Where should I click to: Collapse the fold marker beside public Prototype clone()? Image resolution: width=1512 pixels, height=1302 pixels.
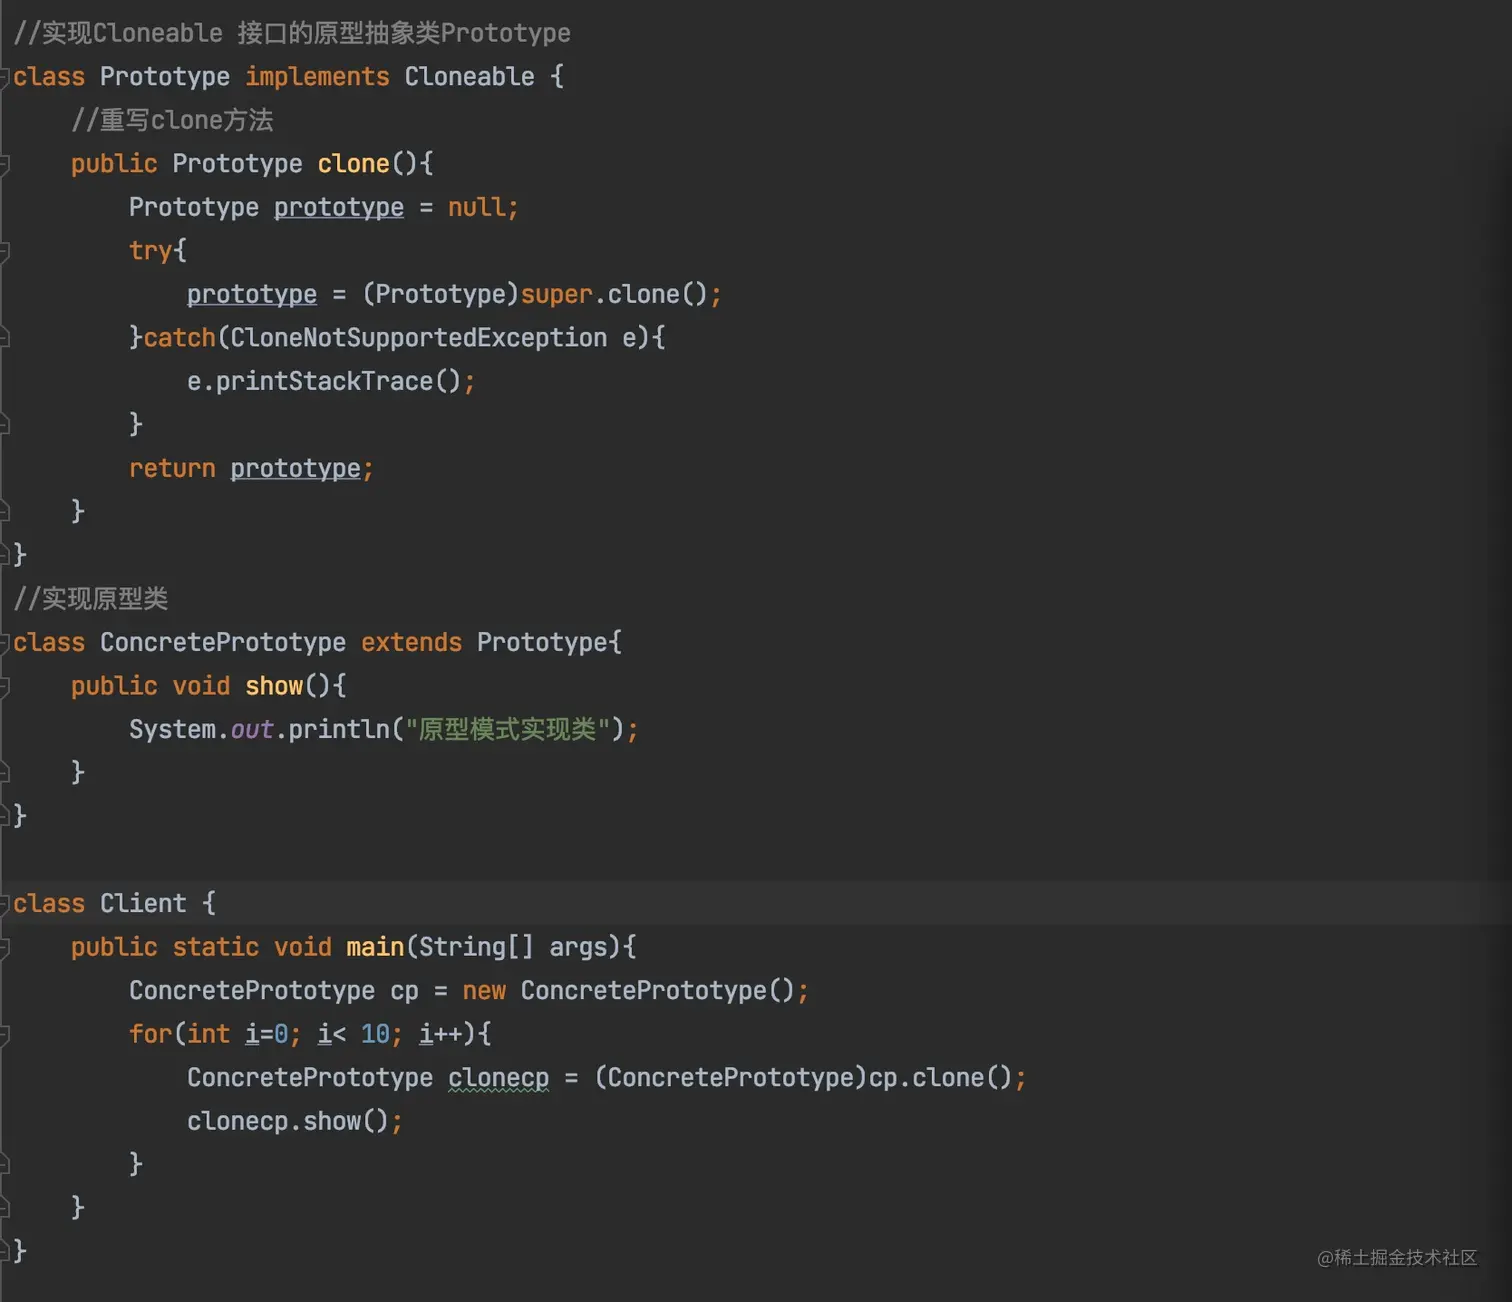click(4, 164)
